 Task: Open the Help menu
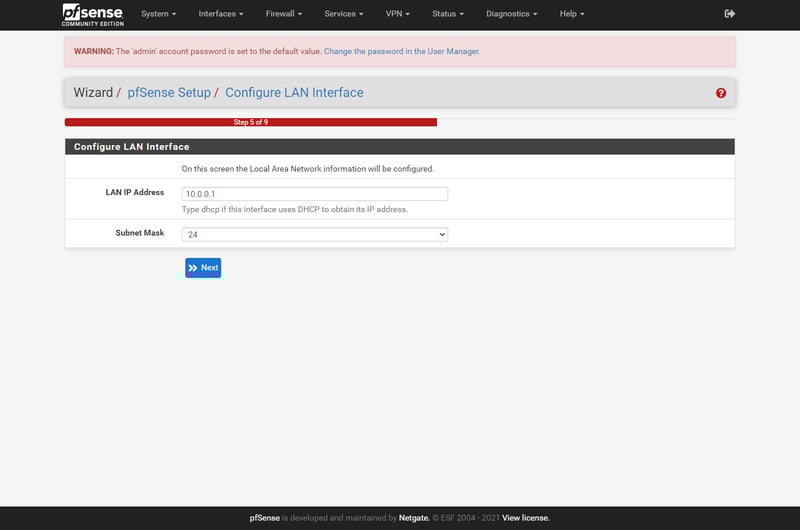[x=571, y=14]
